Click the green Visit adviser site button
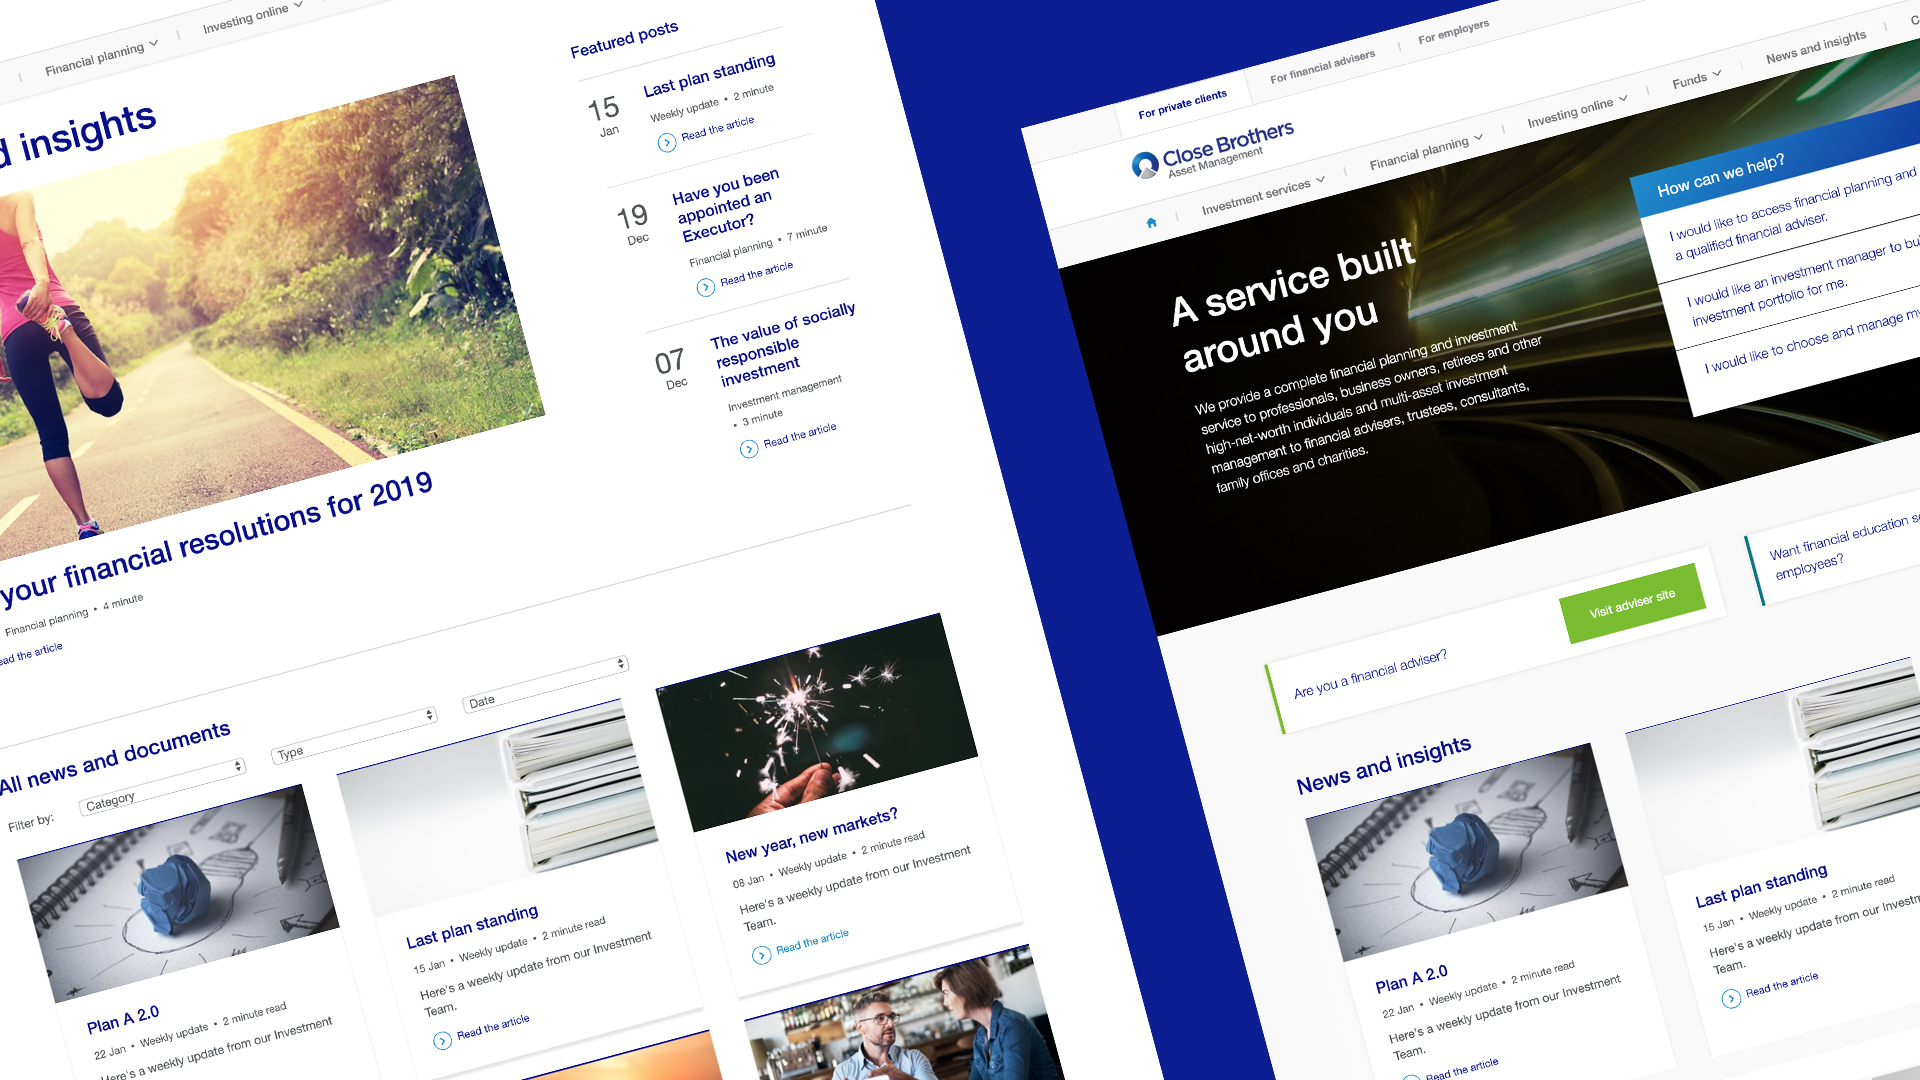1920x1080 pixels. (x=1632, y=603)
